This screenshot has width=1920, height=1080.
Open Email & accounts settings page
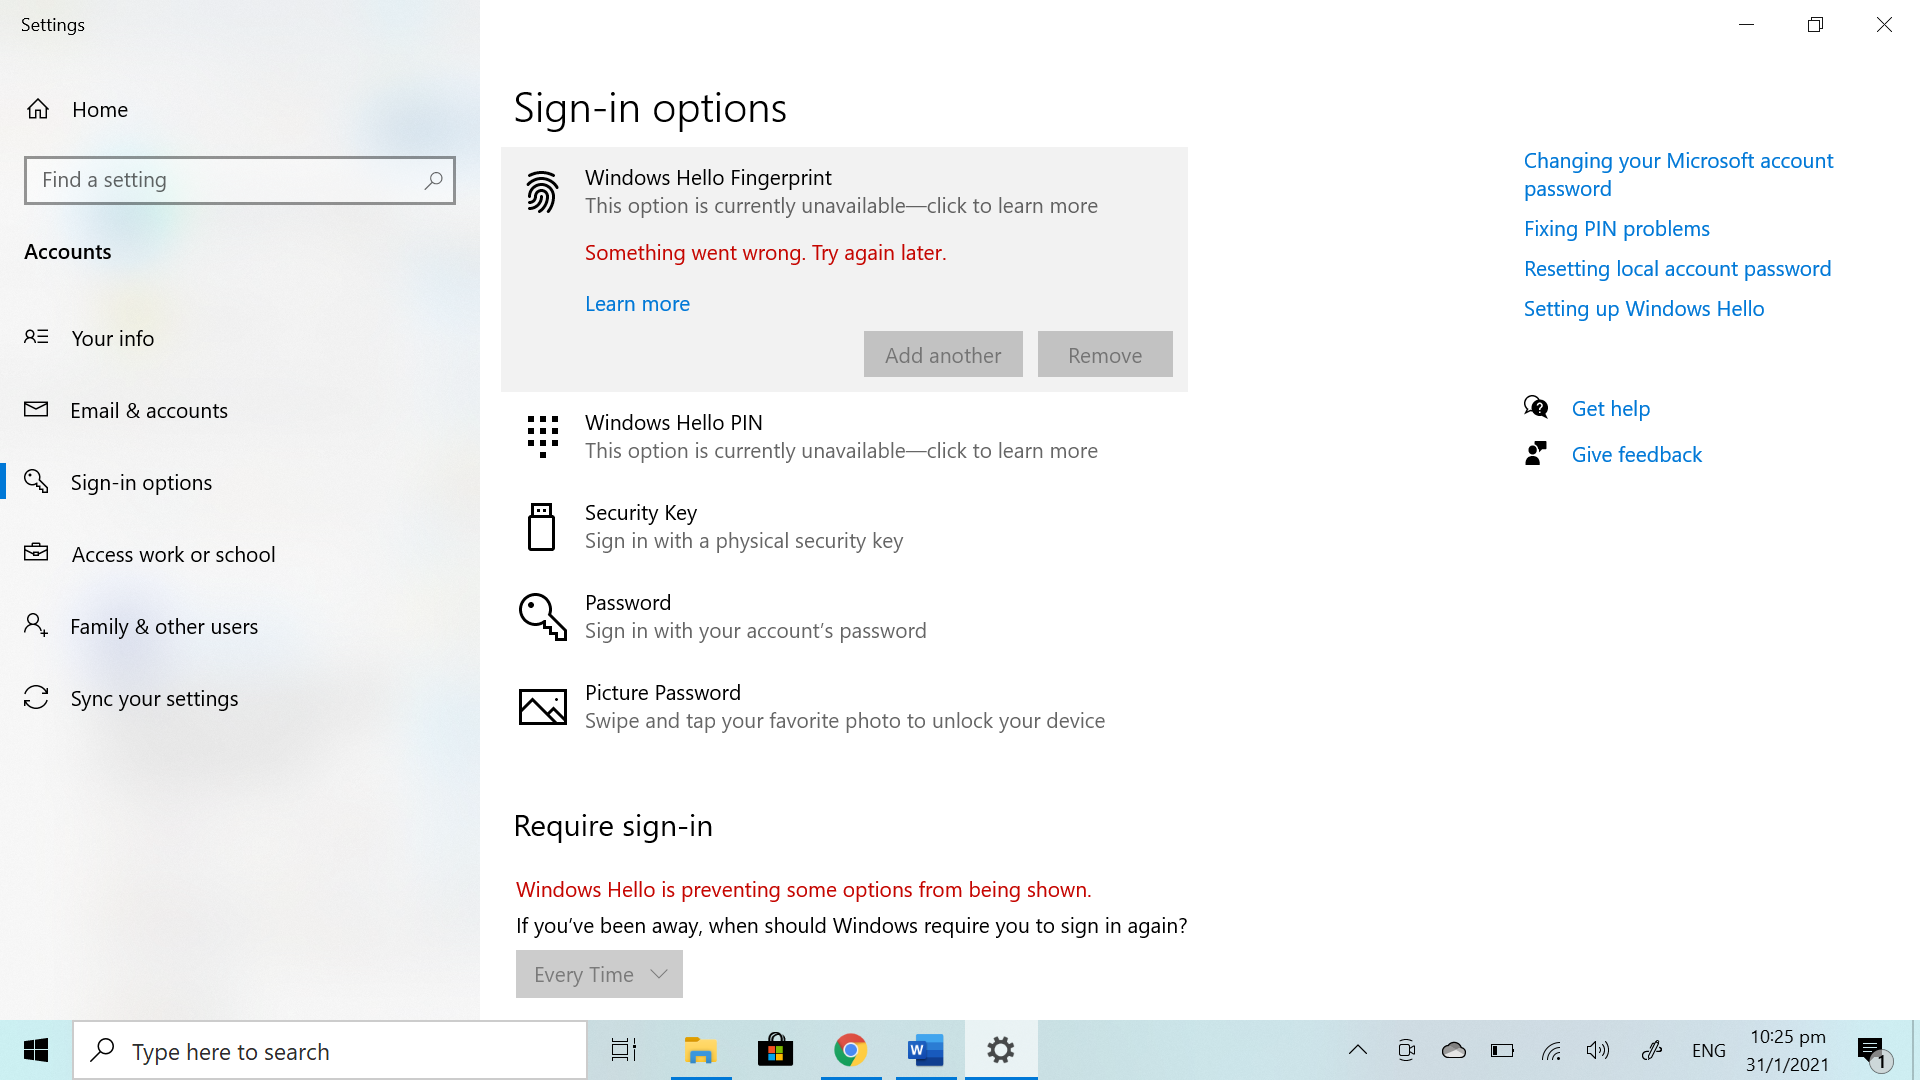[x=240, y=410]
